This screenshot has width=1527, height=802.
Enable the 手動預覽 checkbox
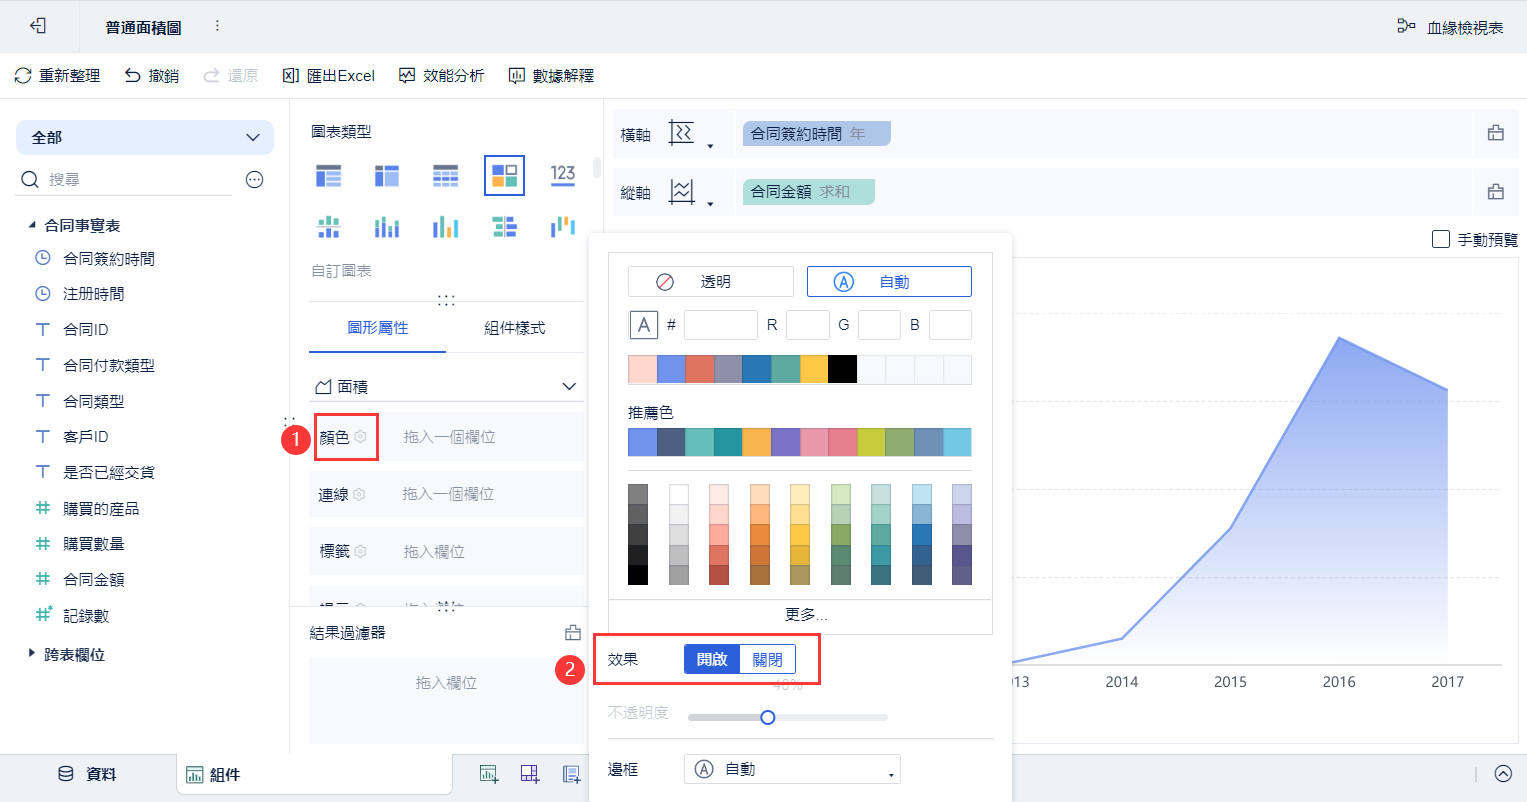point(1441,239)
